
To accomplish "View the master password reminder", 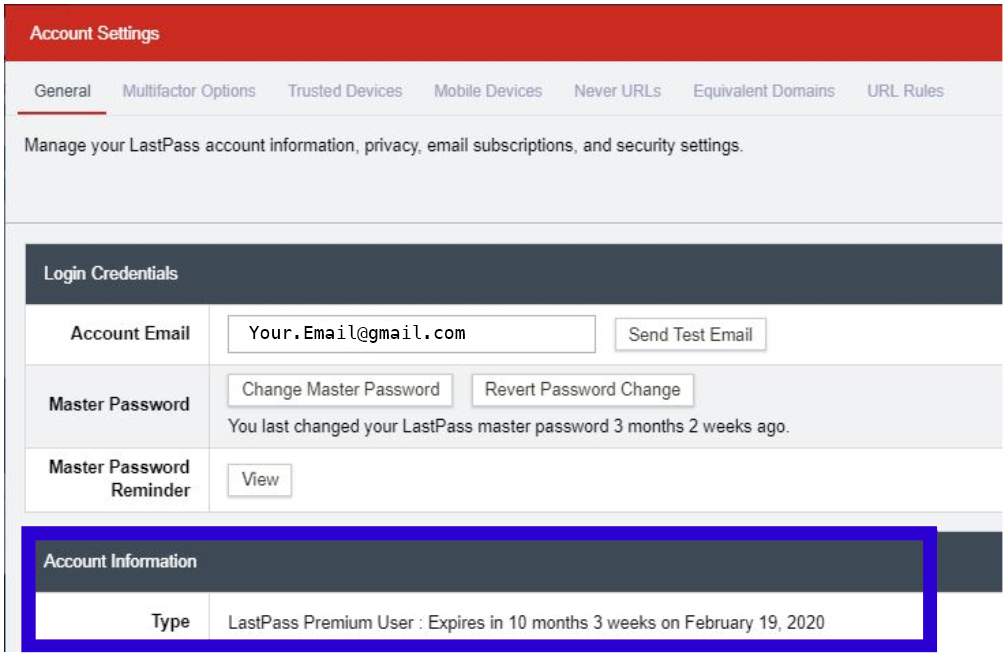I will pos(260,480).
